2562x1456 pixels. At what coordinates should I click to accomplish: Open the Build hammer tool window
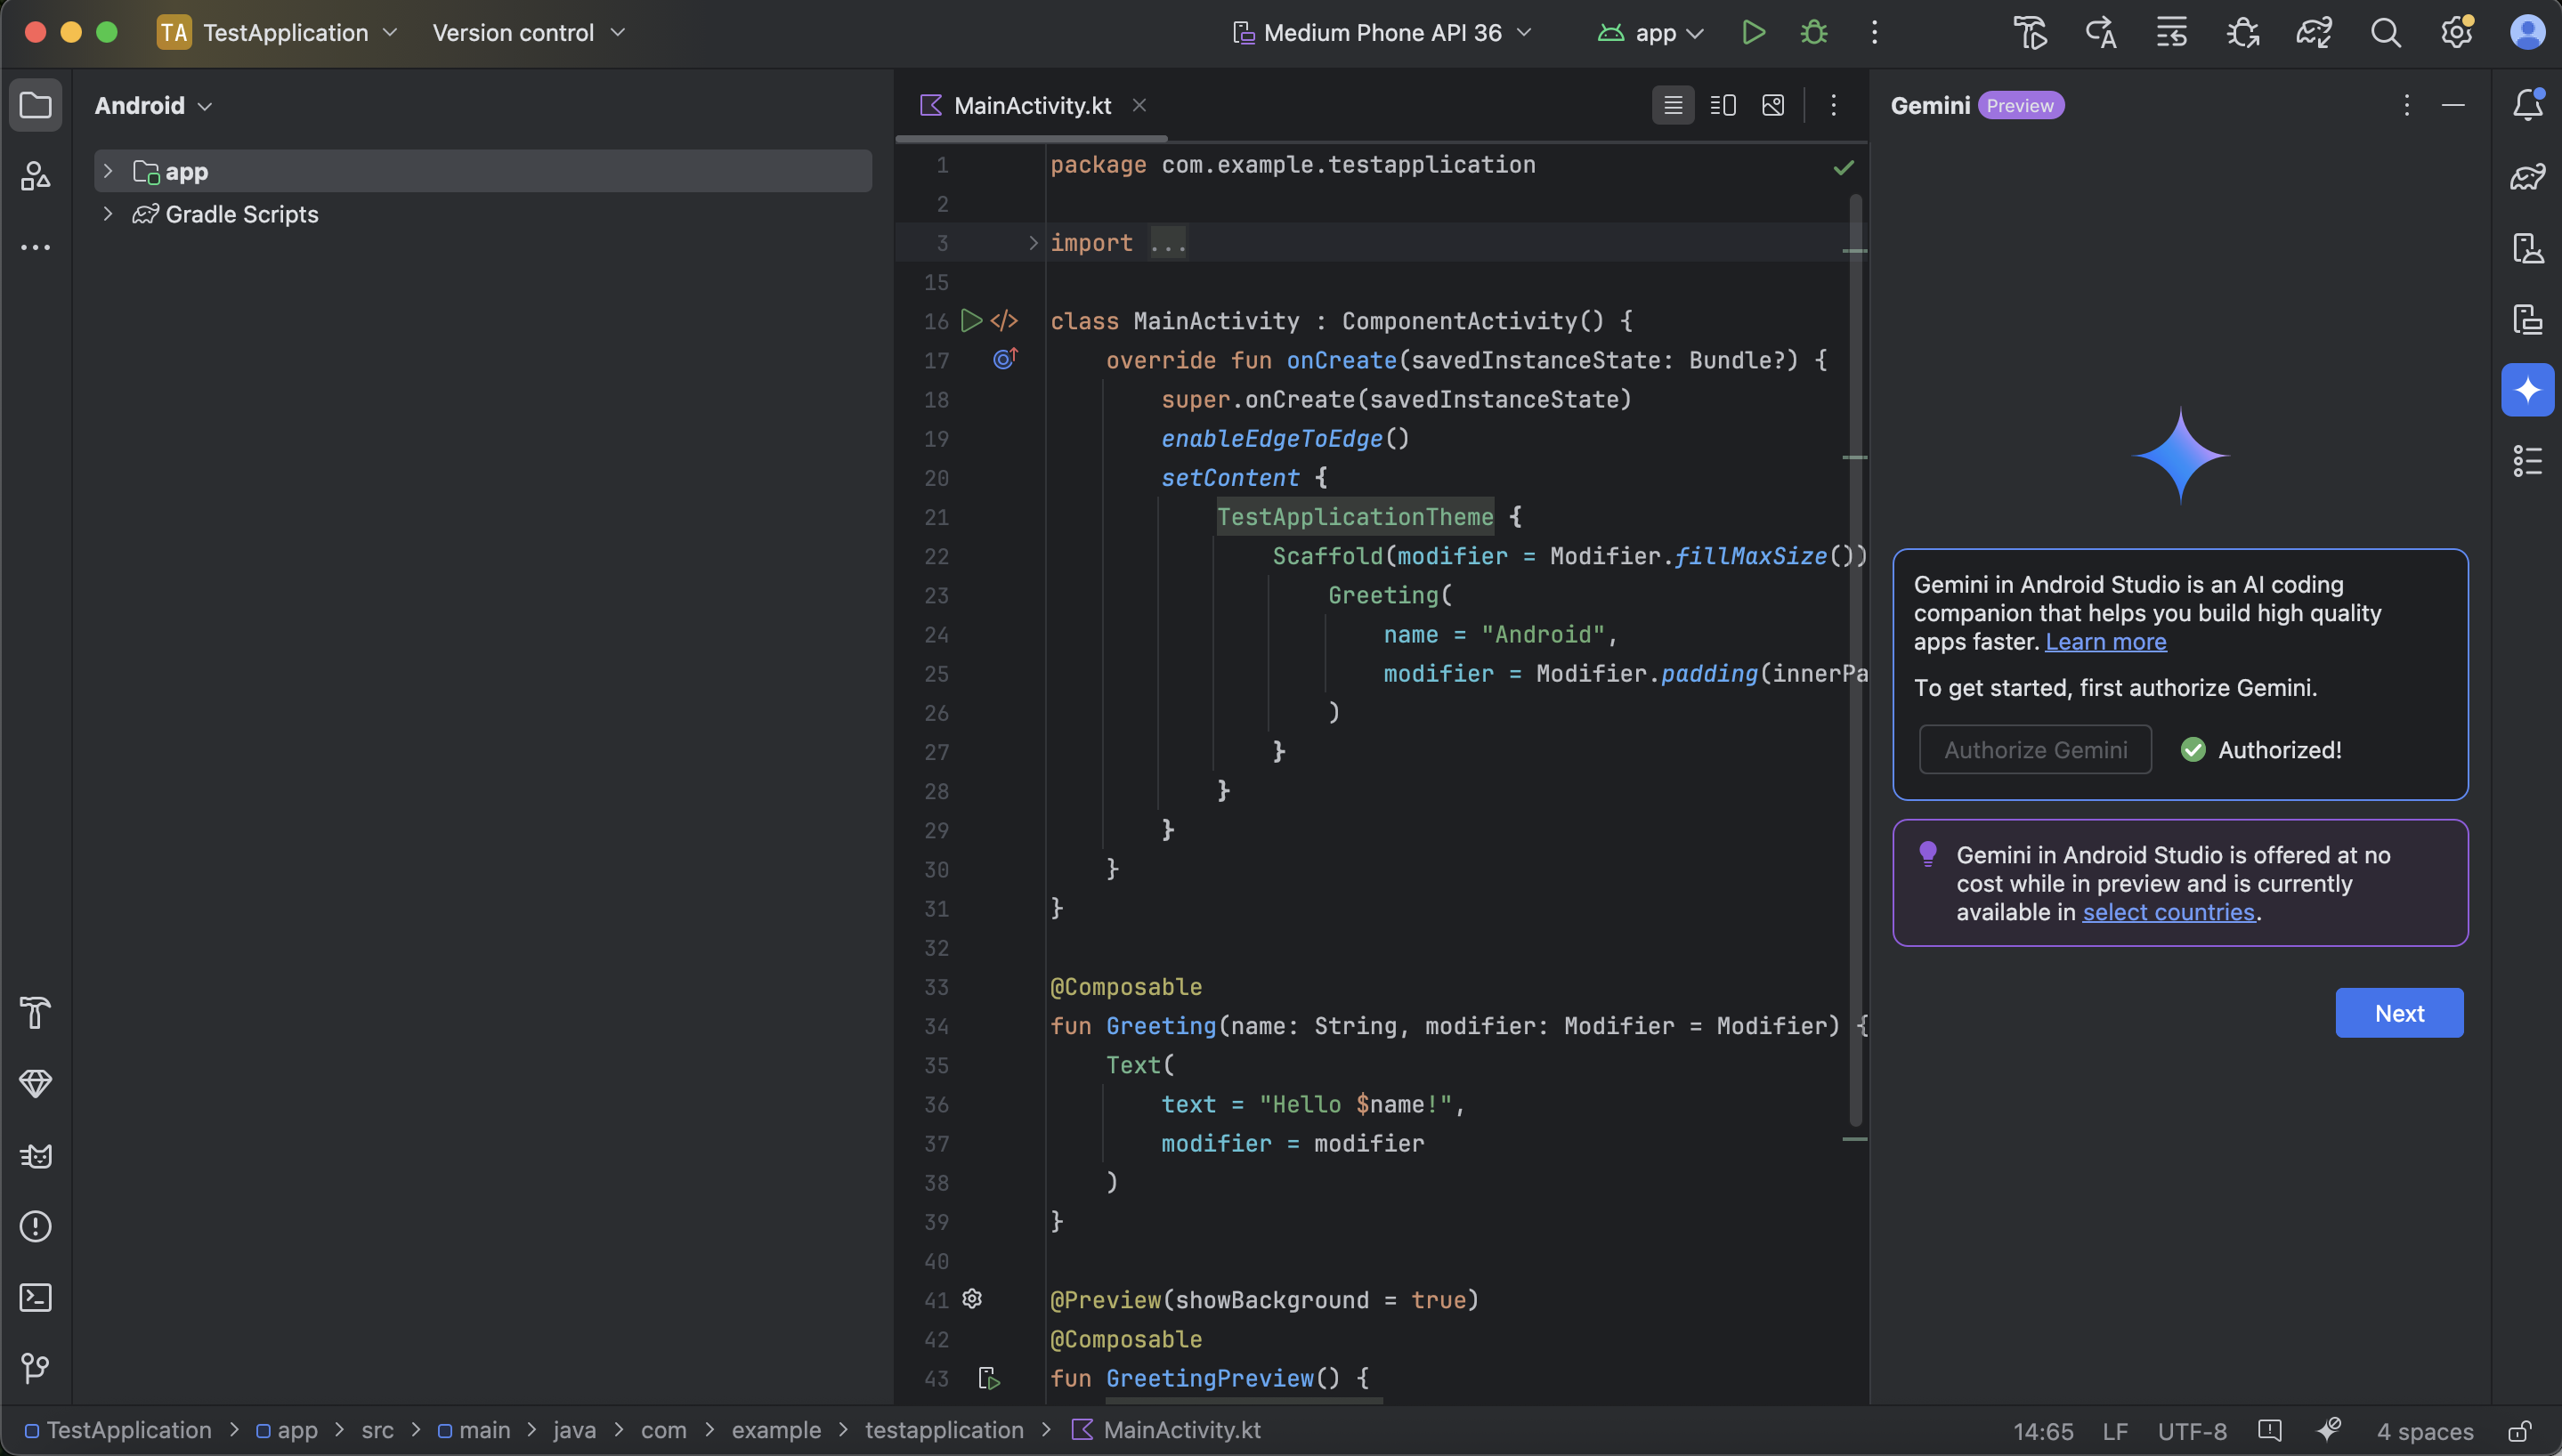36,1013
